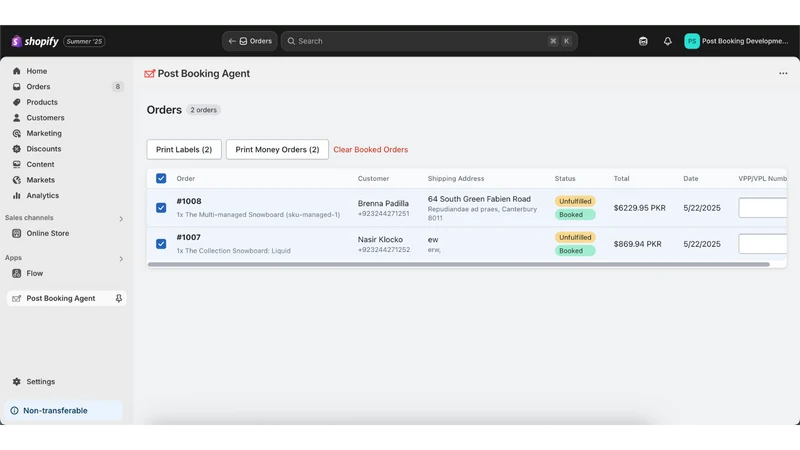Focus the Search field
Screen dimensions: 800x450
pyautogui.click(x=429, y=41)
